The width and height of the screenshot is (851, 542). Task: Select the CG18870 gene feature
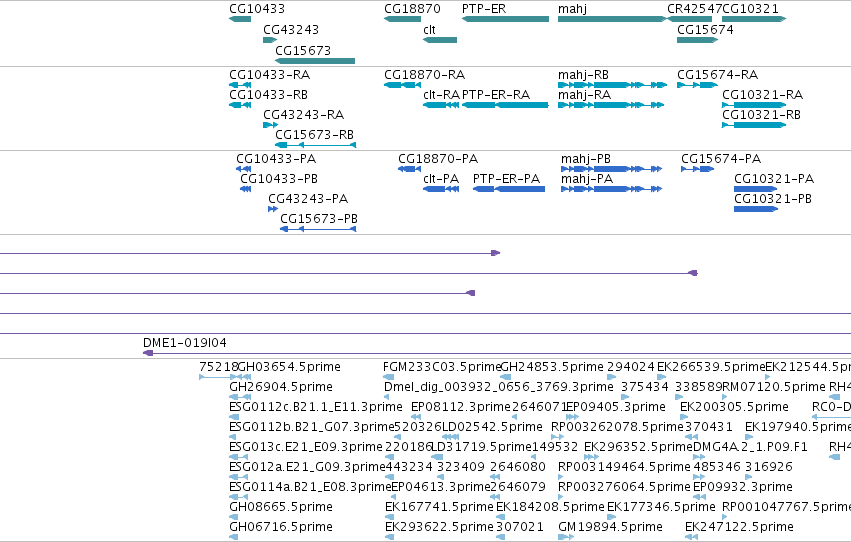pos(402,19)
